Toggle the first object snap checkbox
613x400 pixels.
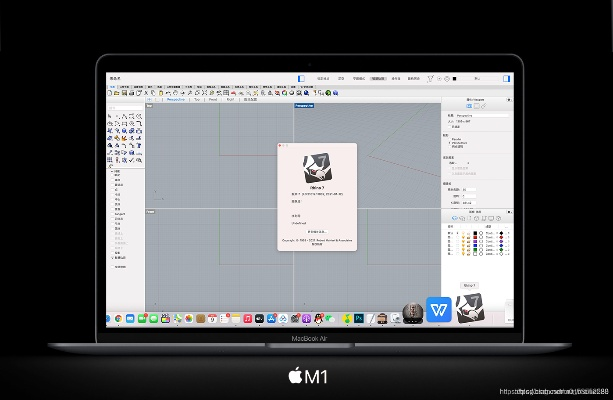tap(112, 172)
